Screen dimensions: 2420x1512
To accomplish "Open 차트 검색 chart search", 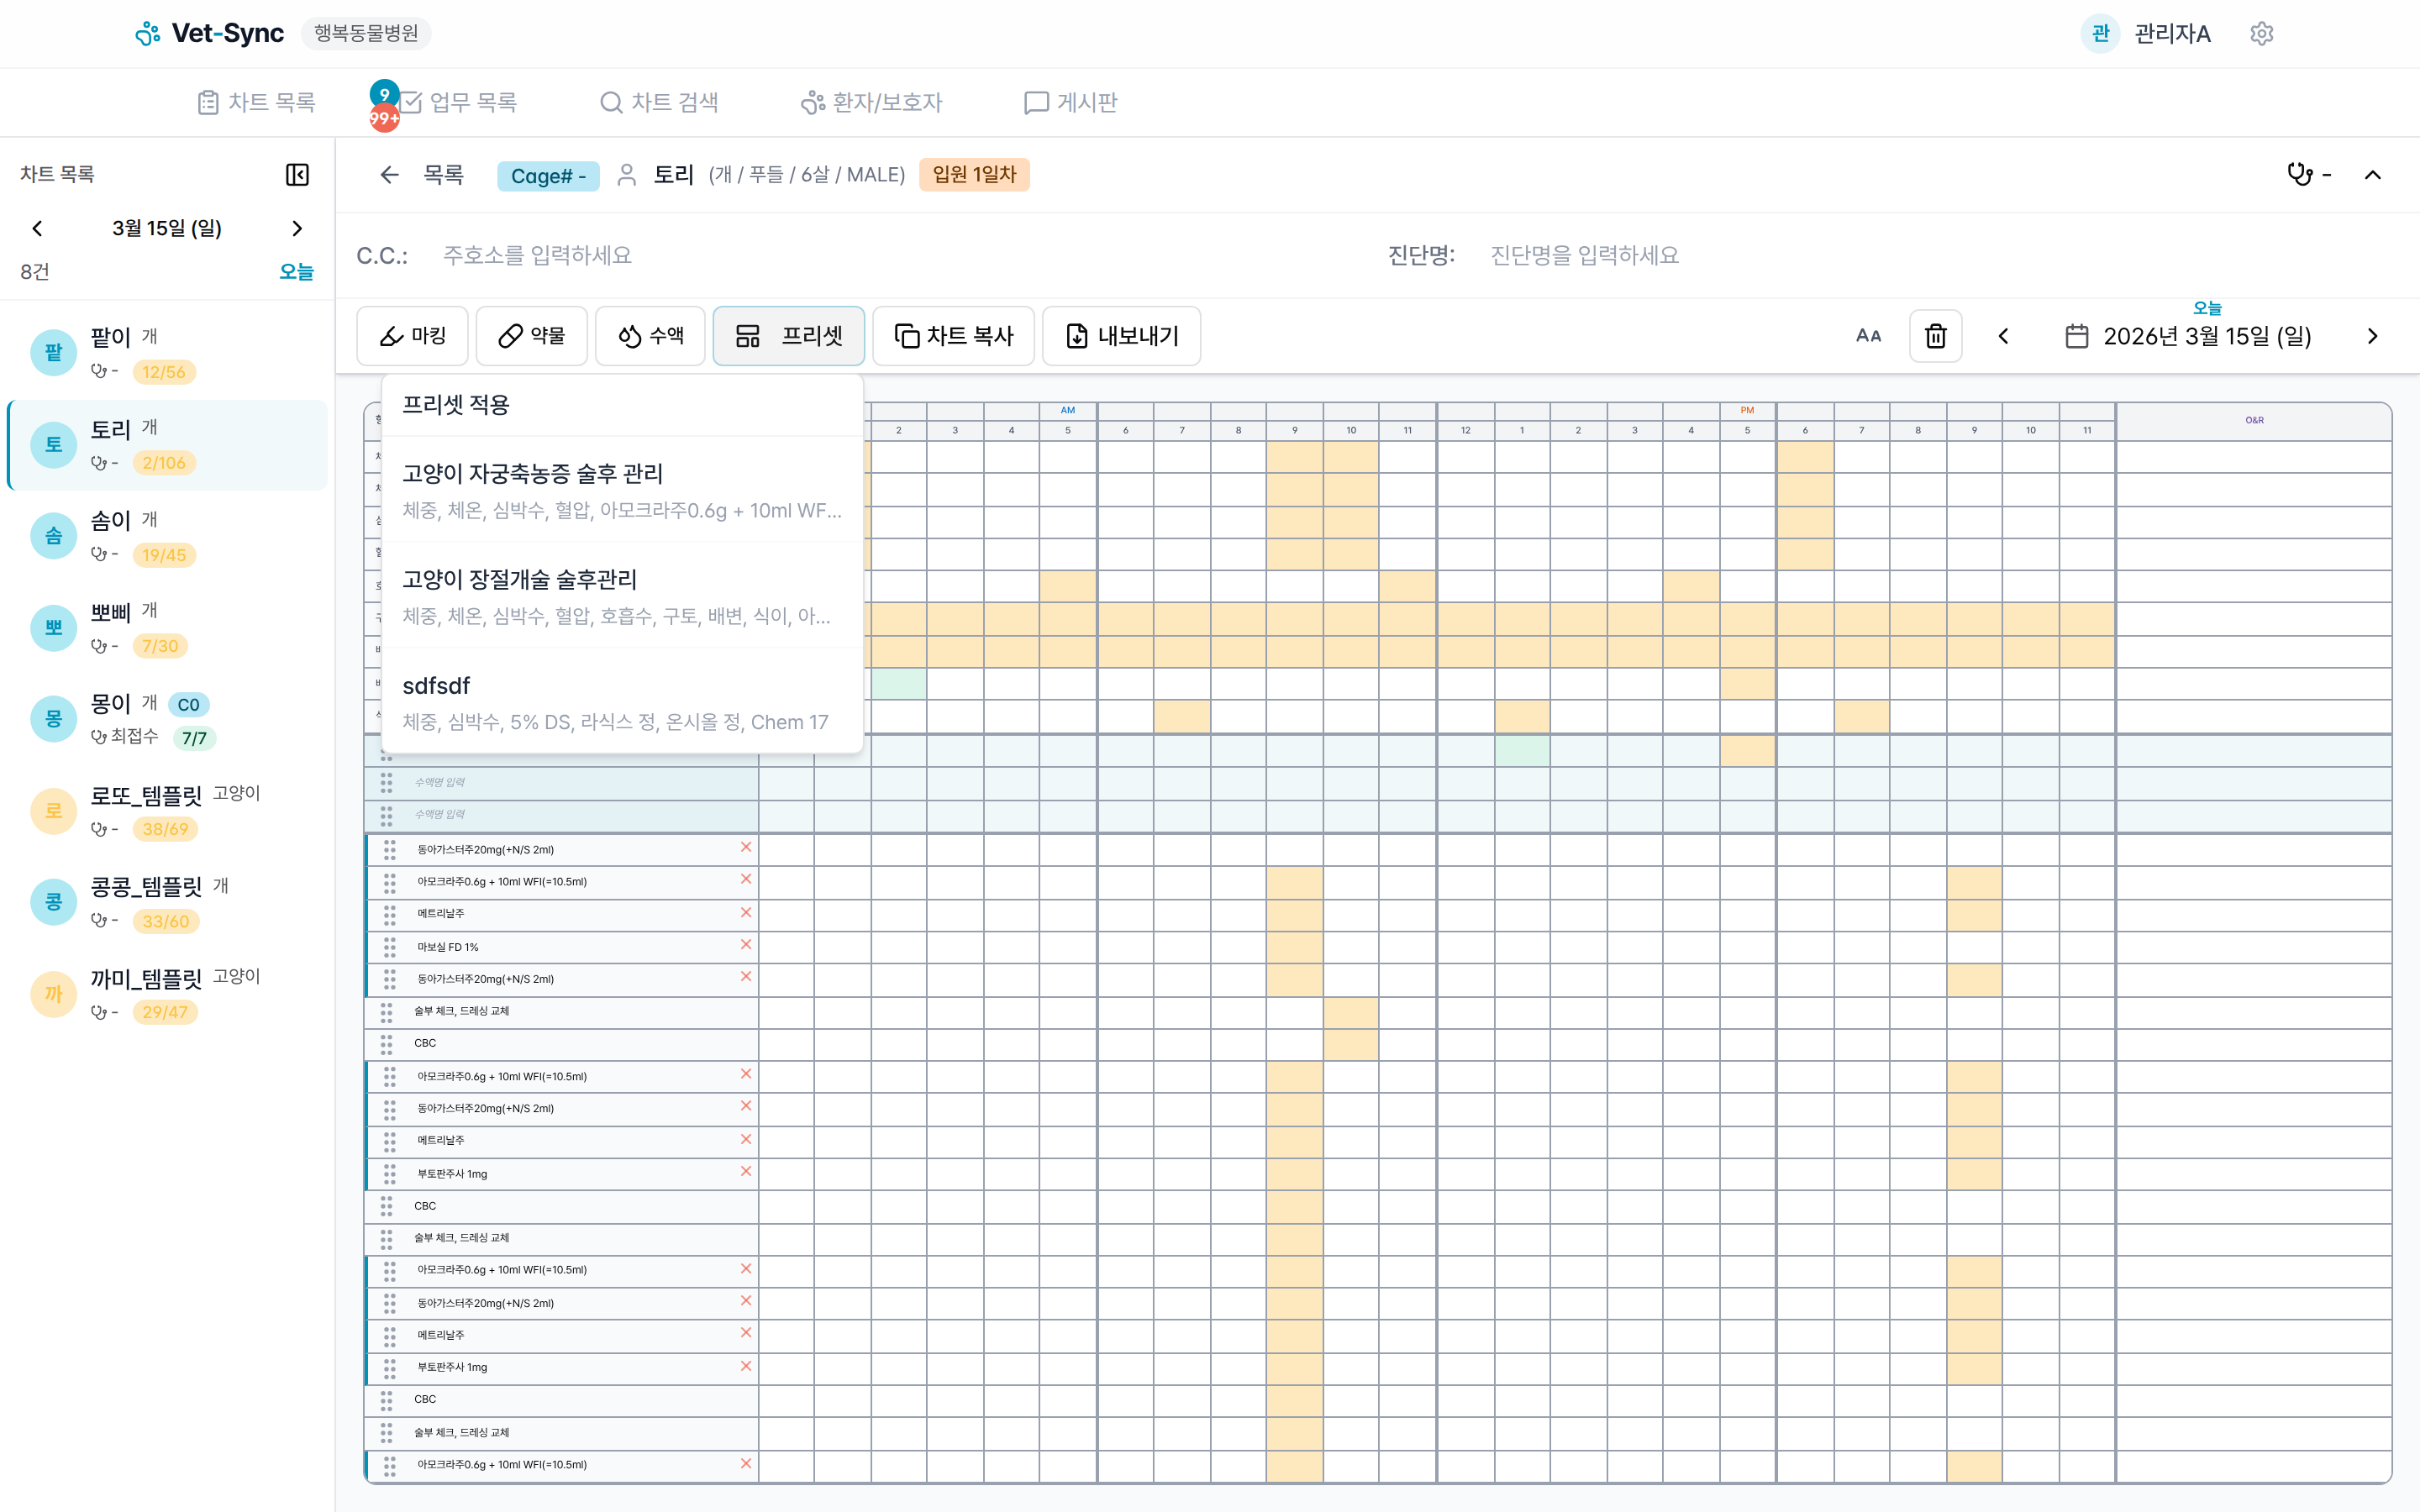I will click(659, 102).
